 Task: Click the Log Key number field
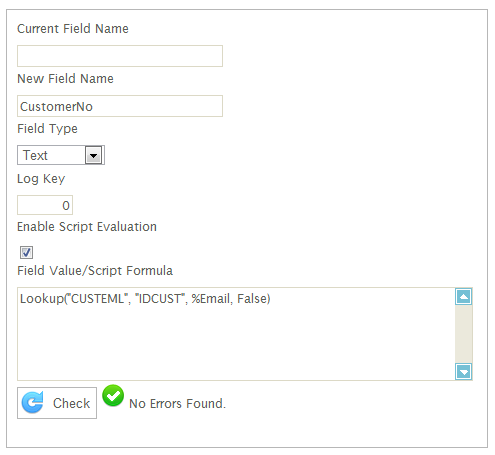tap(45, 205)
